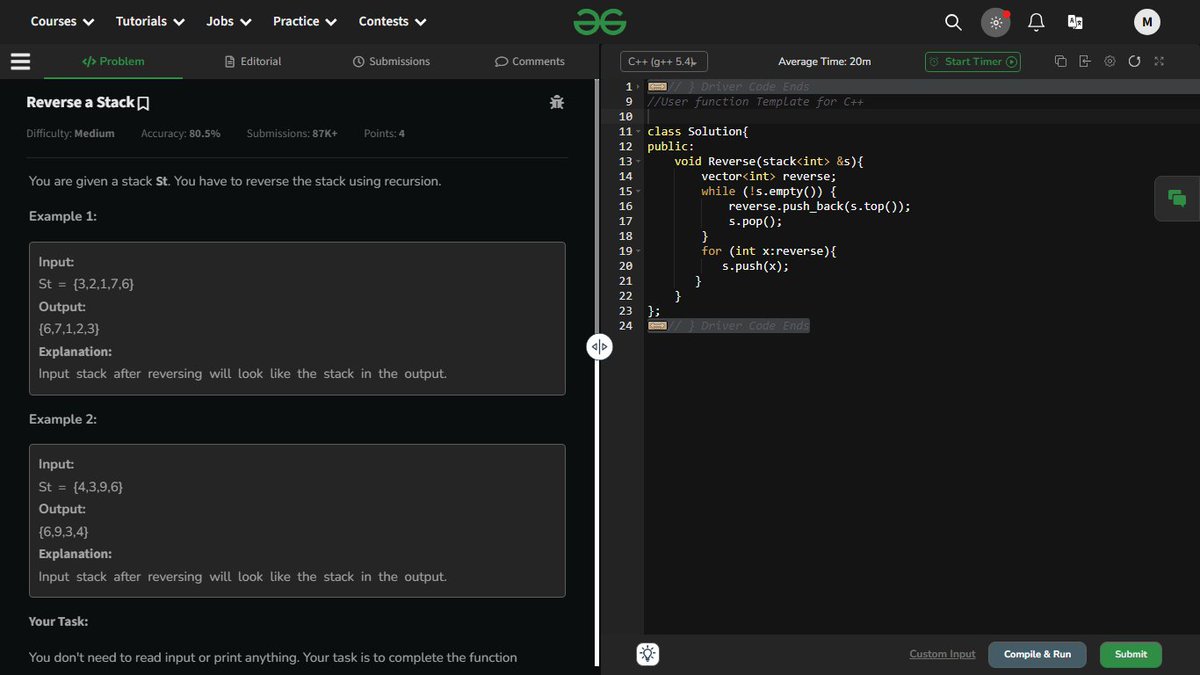The height and width of the screenshot is (675, 1200).
Task: Expand the Jobs menu
Action: click(x=229, y=21)
